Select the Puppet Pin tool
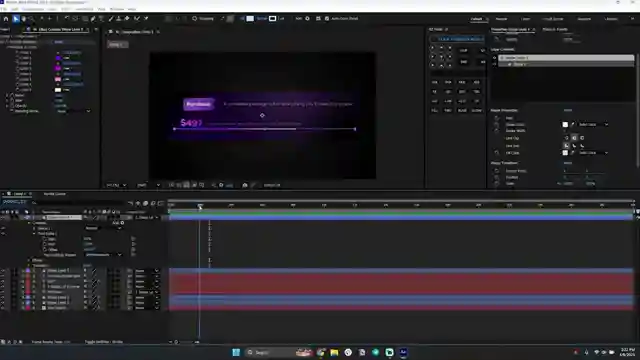640x360 pixels. point(146,19)
